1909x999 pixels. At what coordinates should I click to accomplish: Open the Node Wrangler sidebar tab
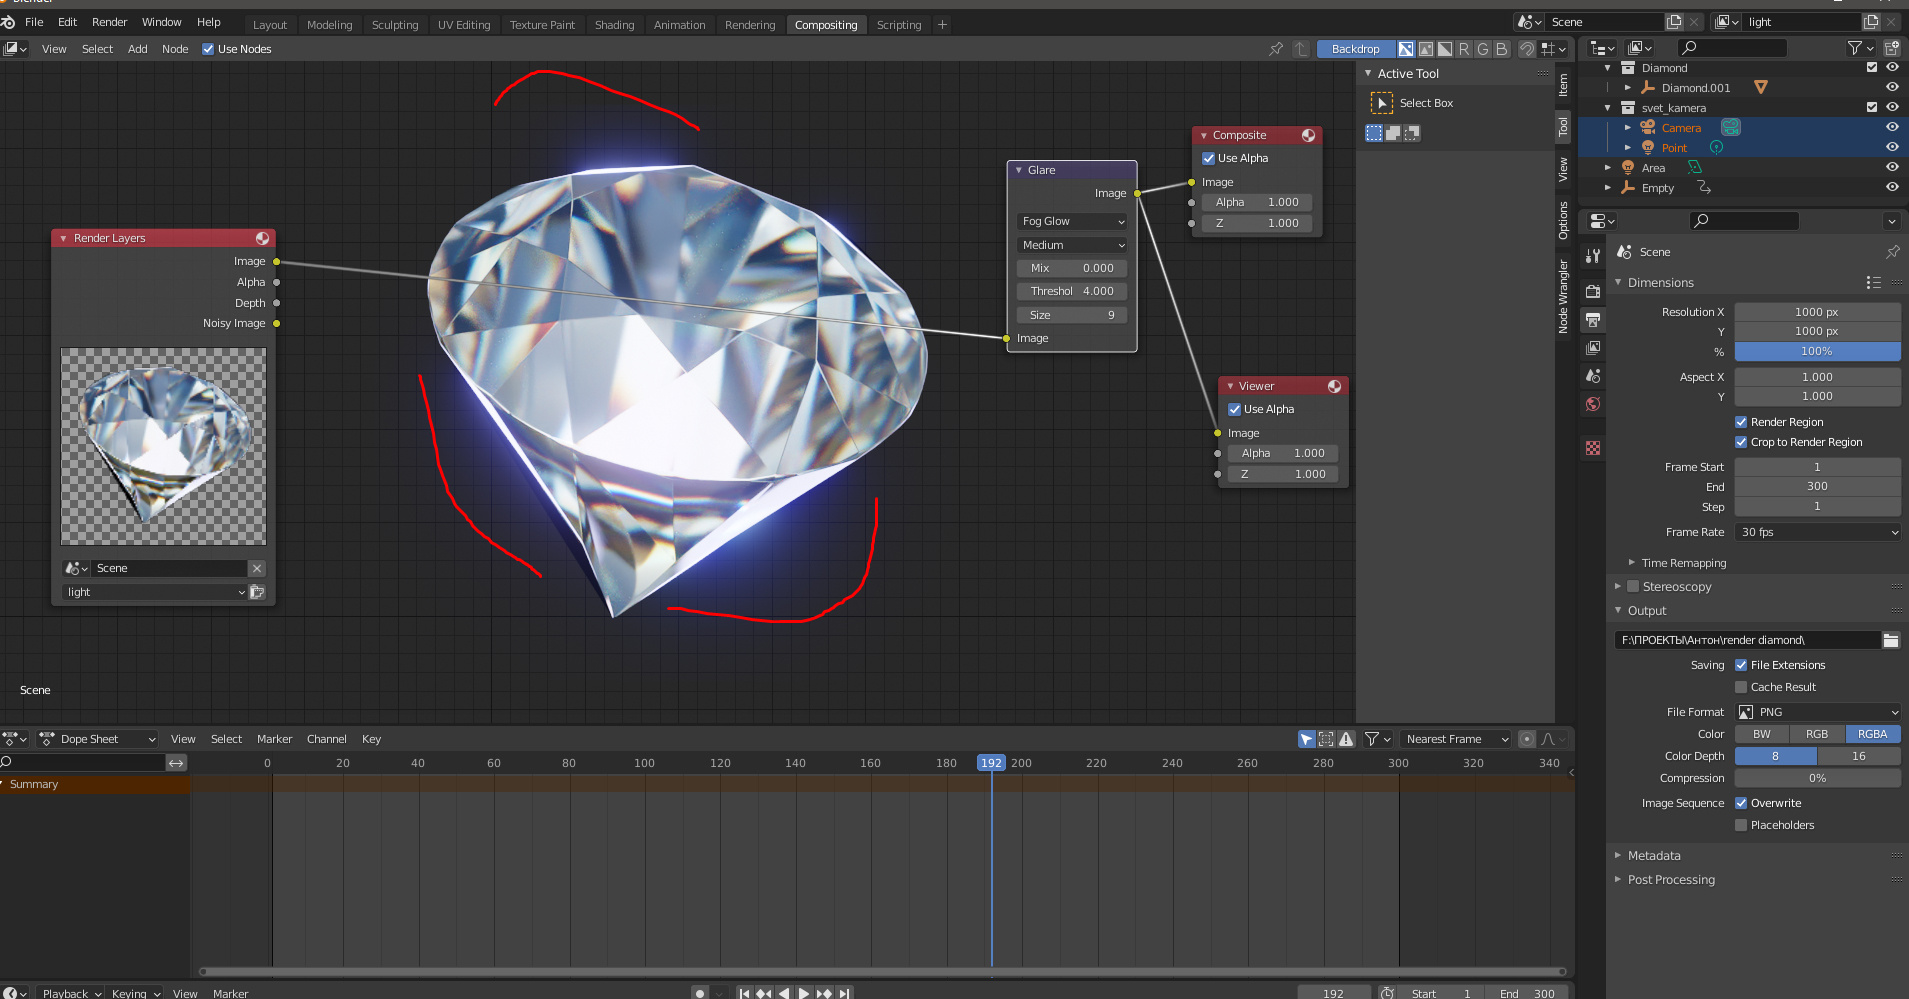tap(1563, 297)
